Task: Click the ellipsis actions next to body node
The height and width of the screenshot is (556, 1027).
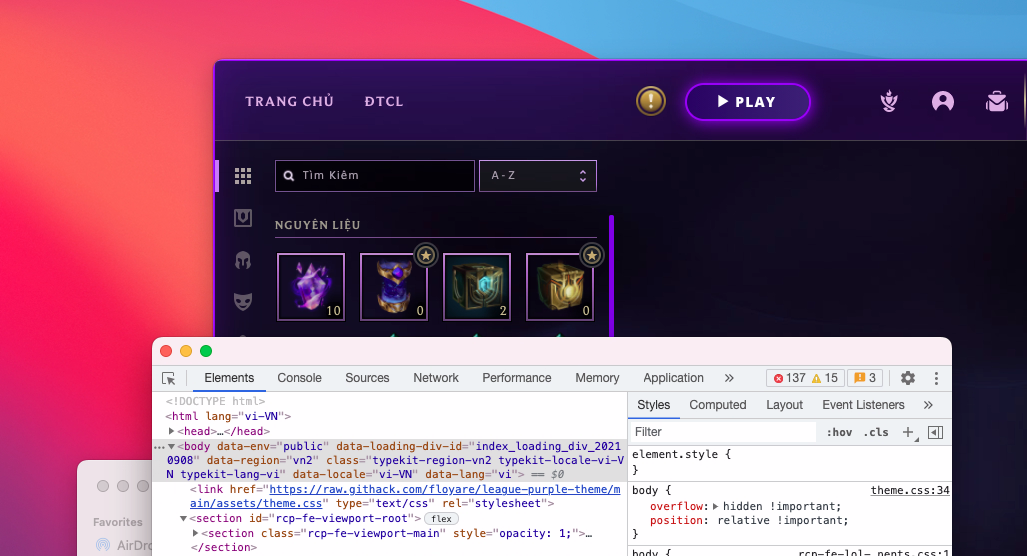Action: click(x=159, y=447)
